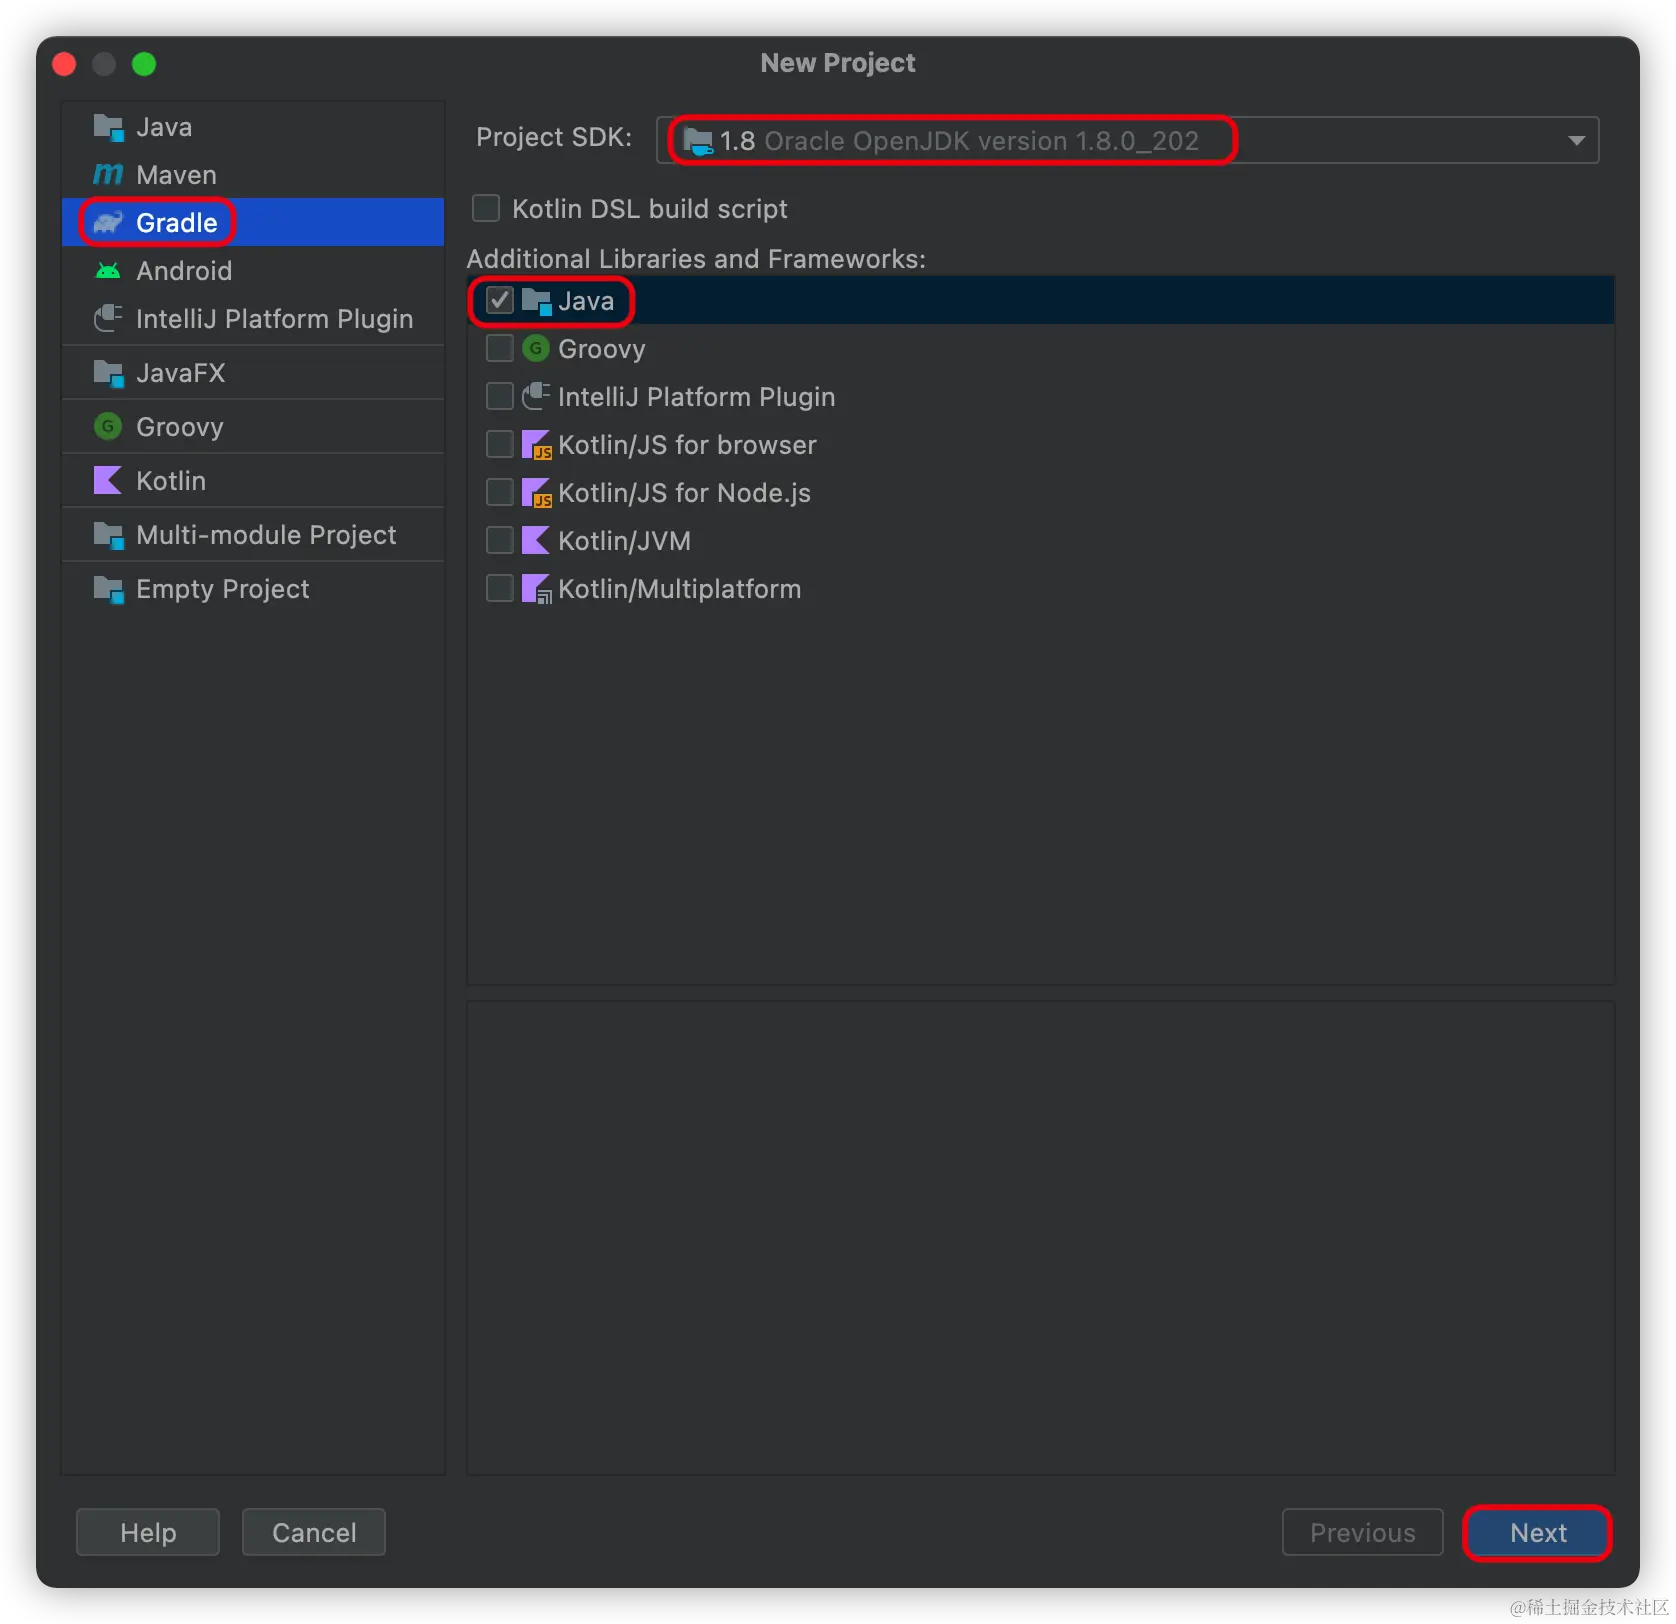Check the Kotlin/JVM checkbox

click(500, 540)
